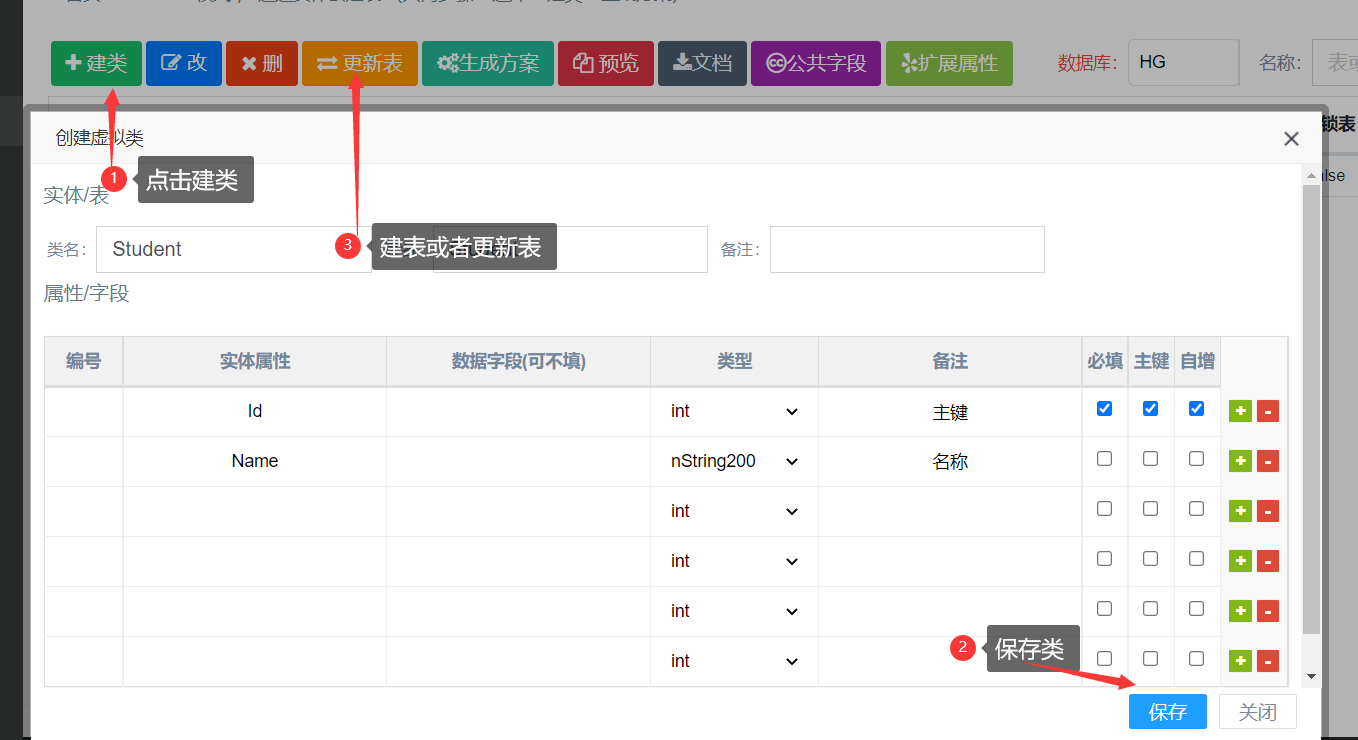
Task: Click the green 建类 create class button
Action: (96, 63)
